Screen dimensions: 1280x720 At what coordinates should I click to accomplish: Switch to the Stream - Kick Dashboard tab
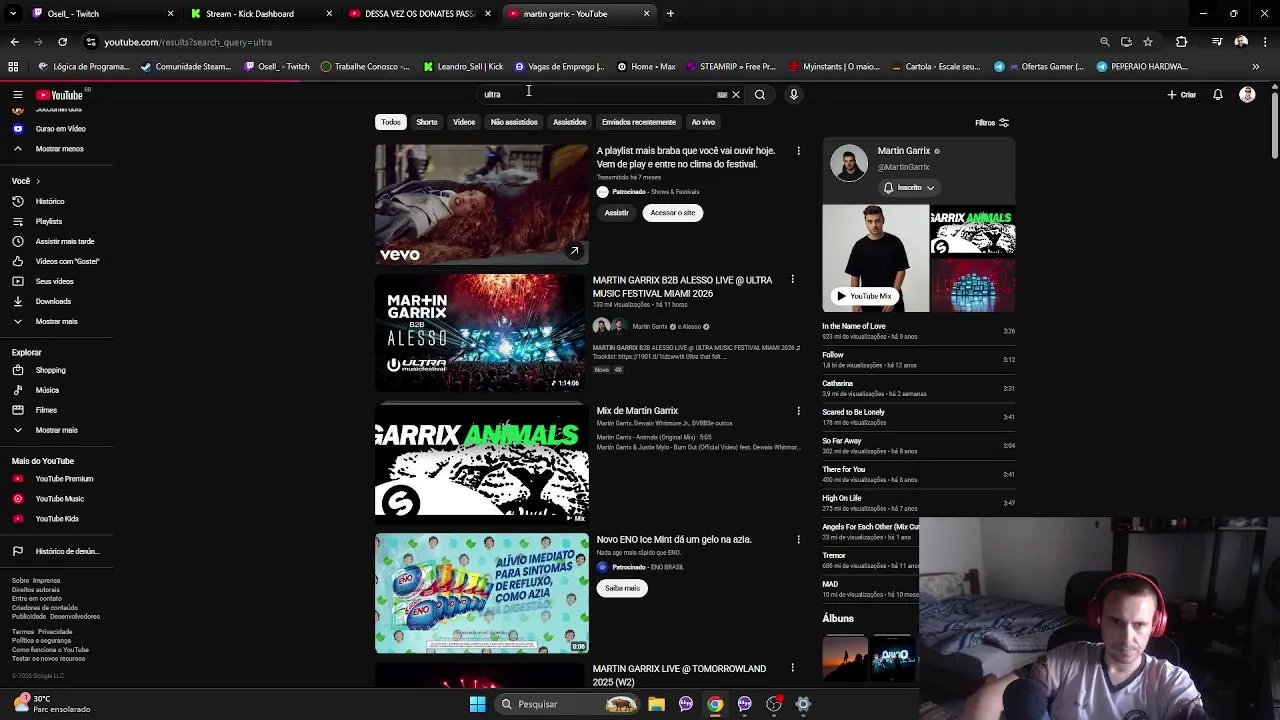pos(260,14)
